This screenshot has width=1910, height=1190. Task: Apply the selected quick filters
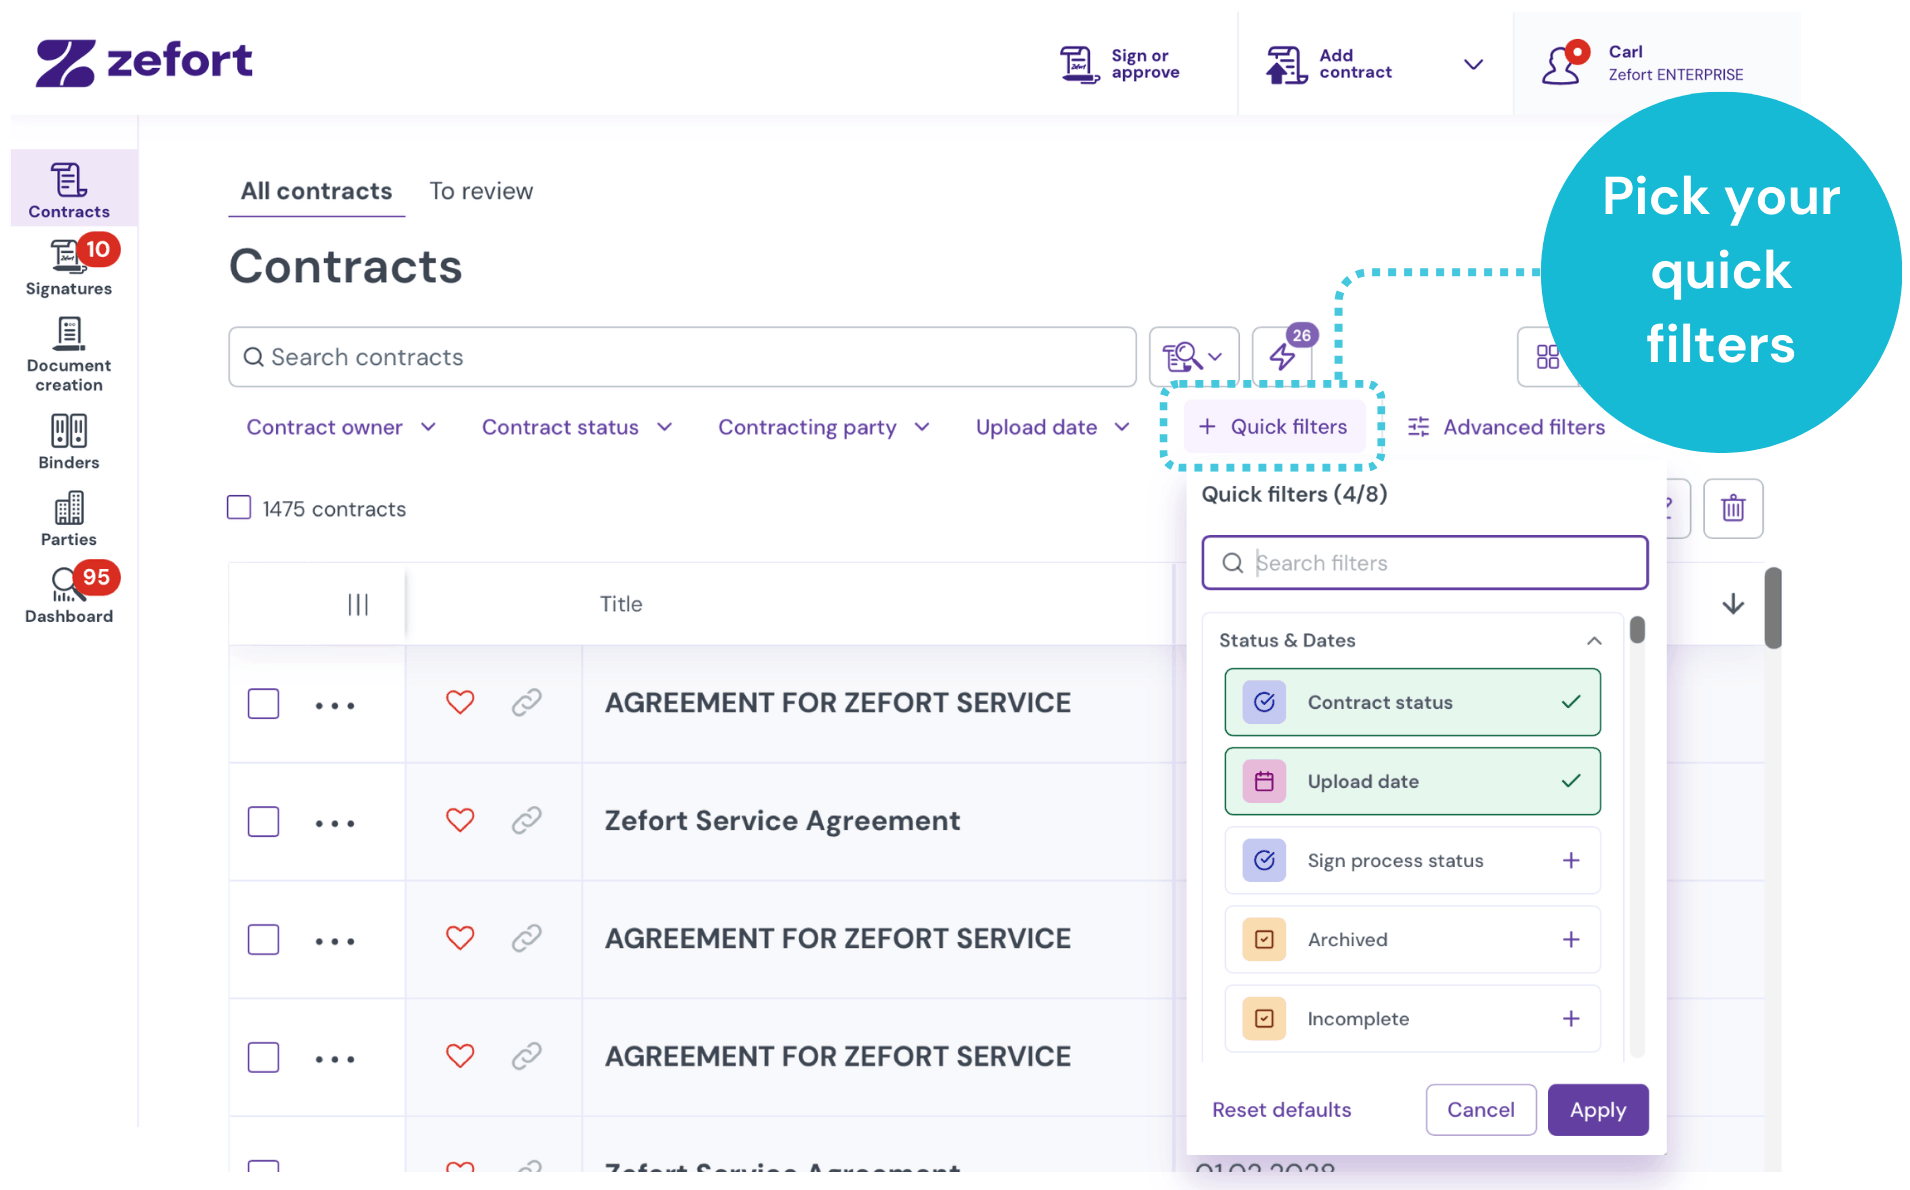point(1597,1109)
